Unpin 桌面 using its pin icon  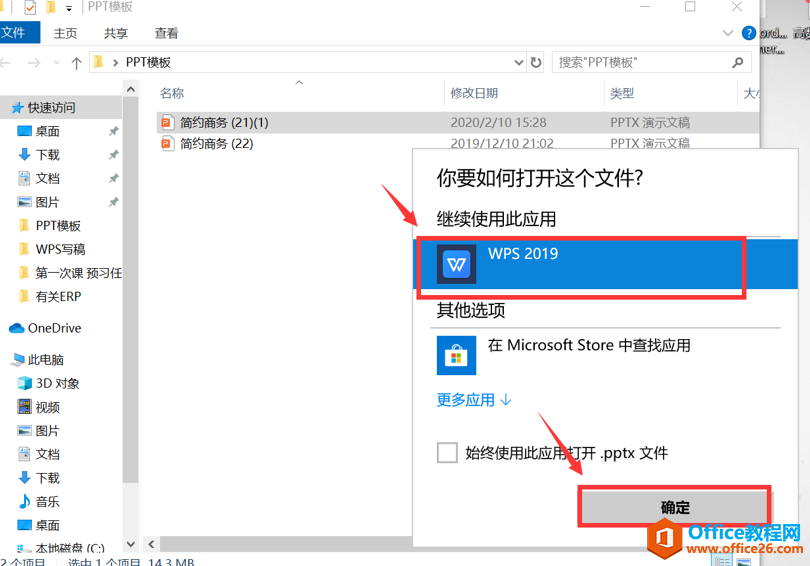click(x=114, y=131)
